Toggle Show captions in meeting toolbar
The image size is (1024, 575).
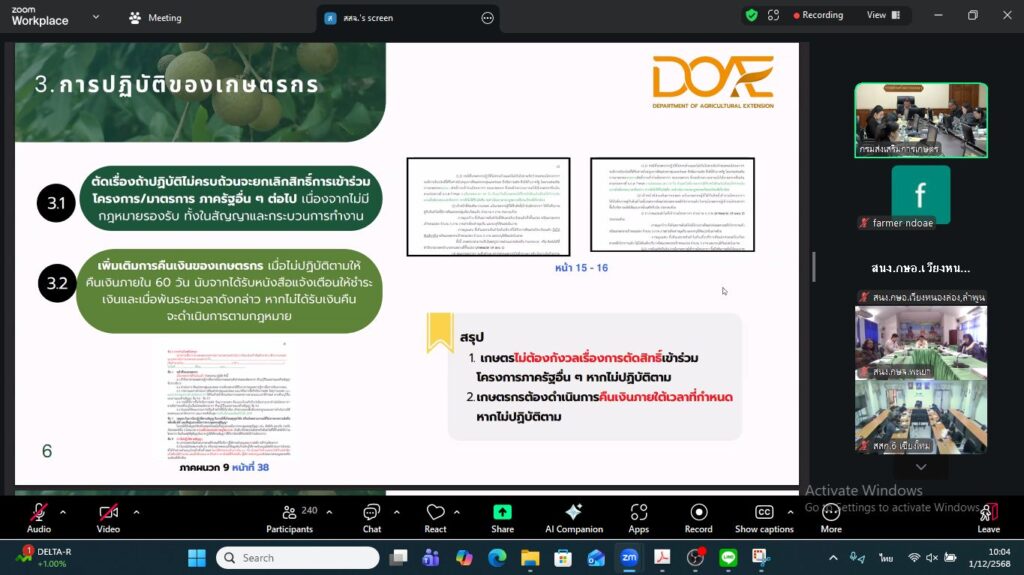[x=764, y=517]
